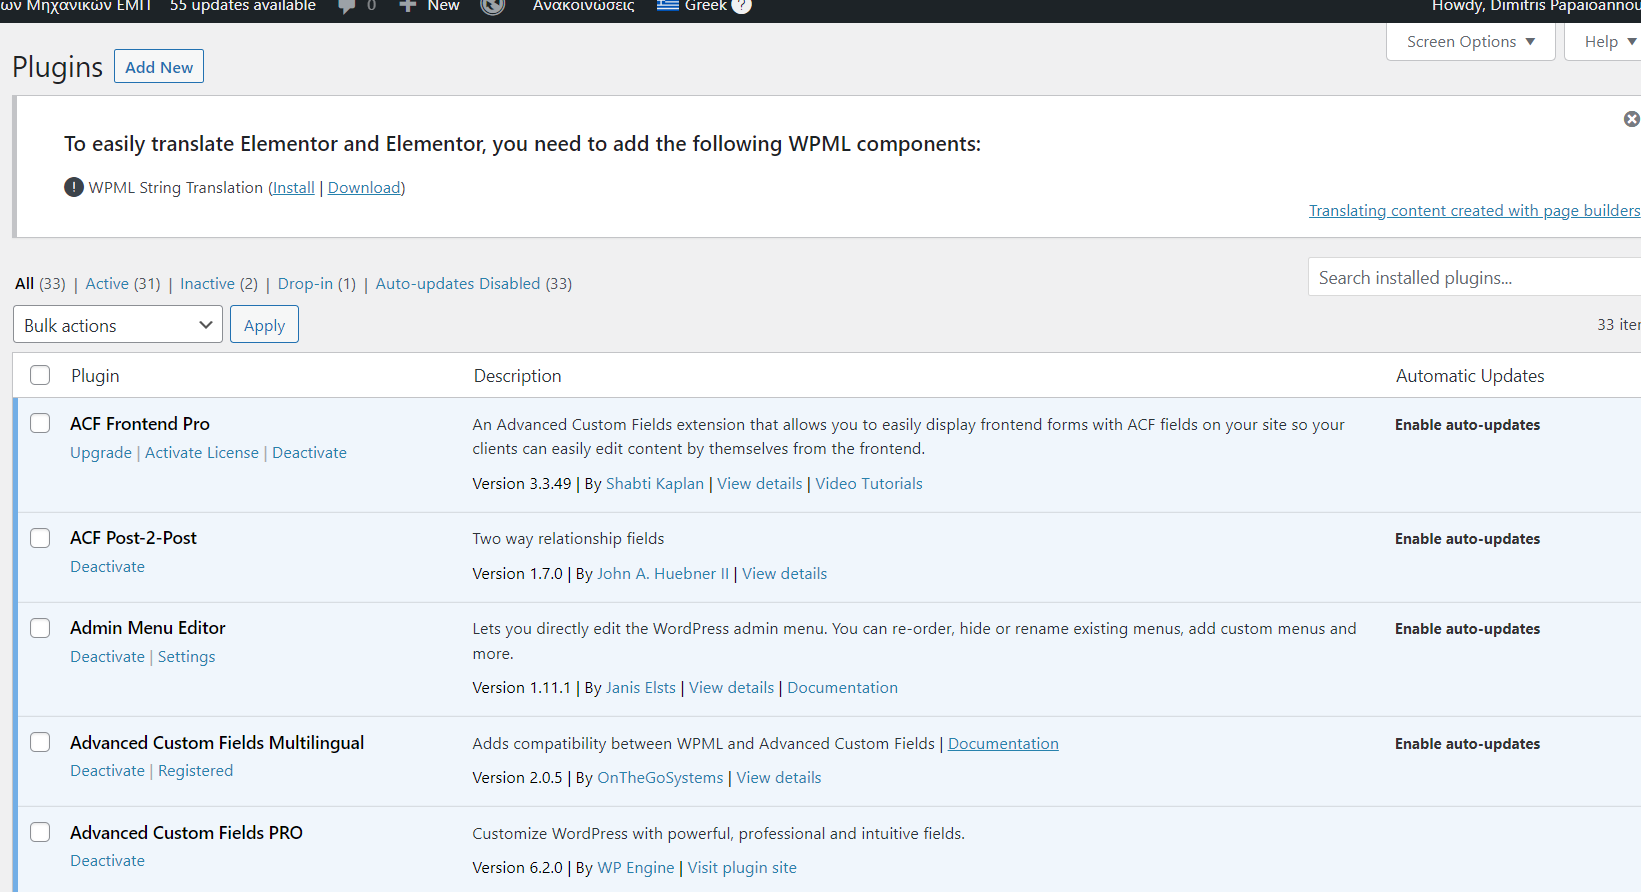Open Admin Menu Editor Documentation link
1641x892 pixels.
[843, 688]
